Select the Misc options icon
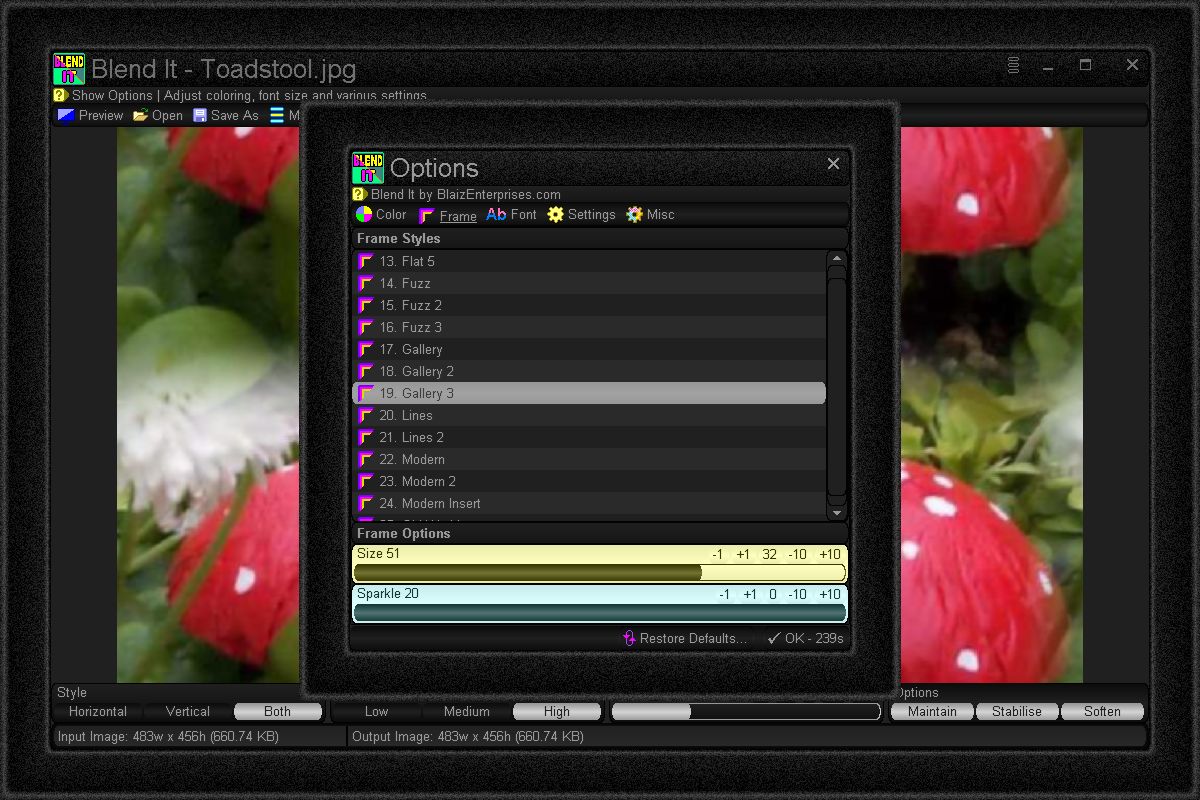Screen dimensions: 1200x800 (x=634, y=214)
